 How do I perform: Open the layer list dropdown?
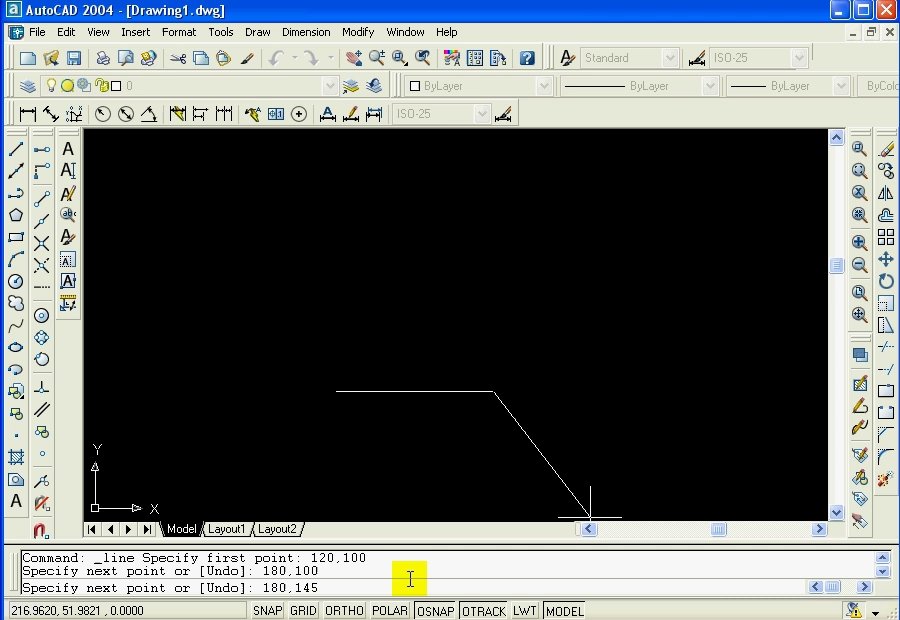[x=329, y=86]
